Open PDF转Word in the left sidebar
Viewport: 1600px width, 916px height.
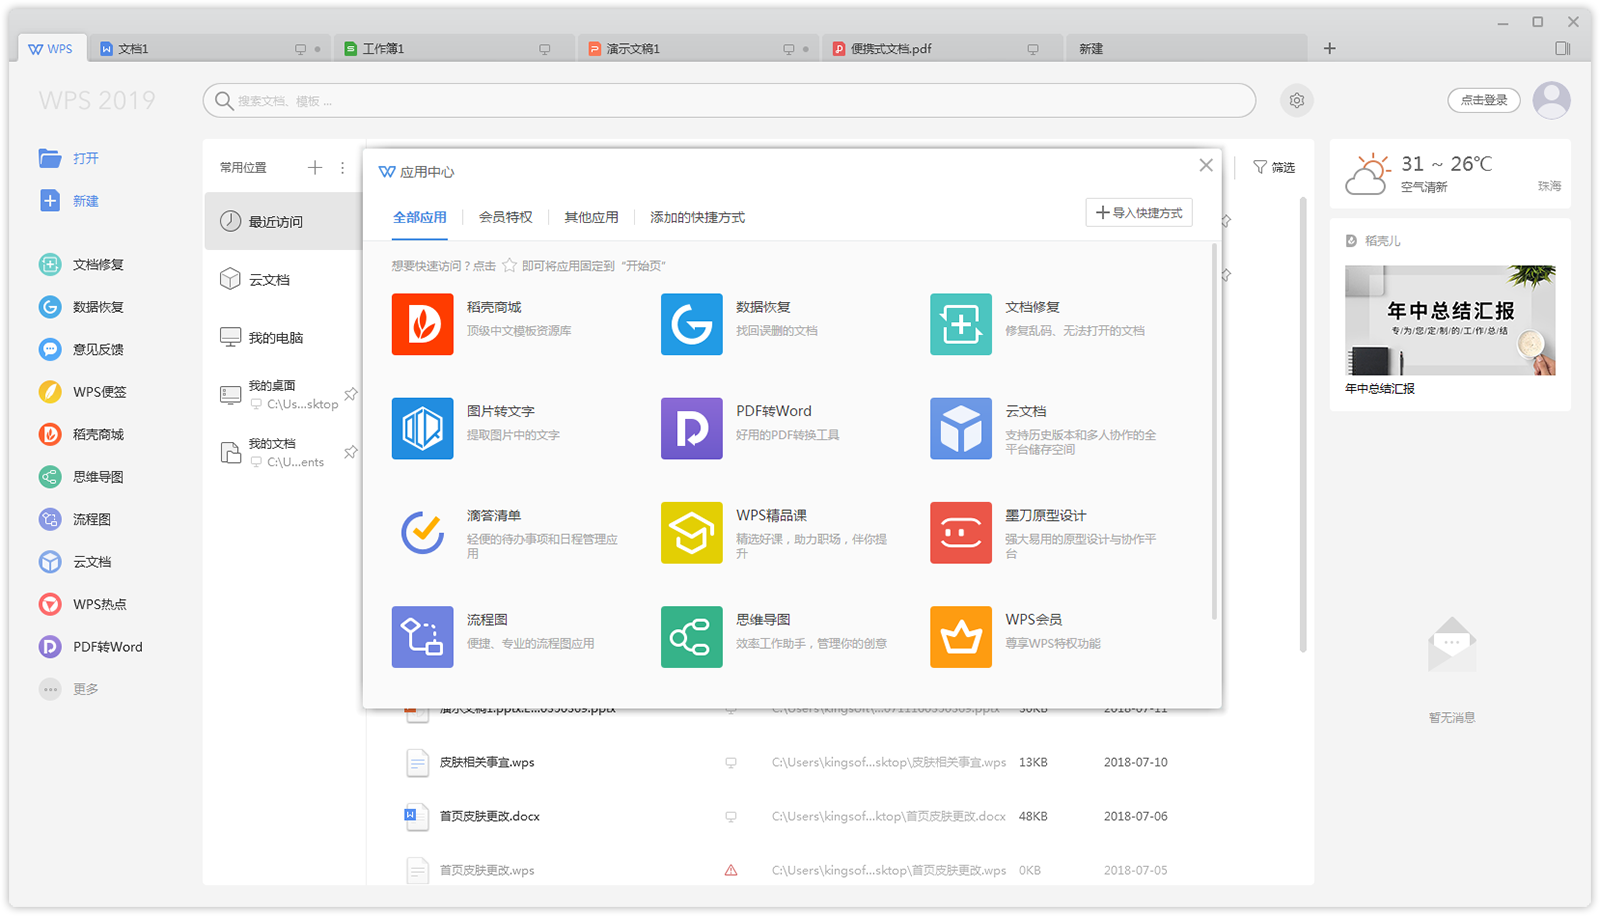tap(91, 647)
